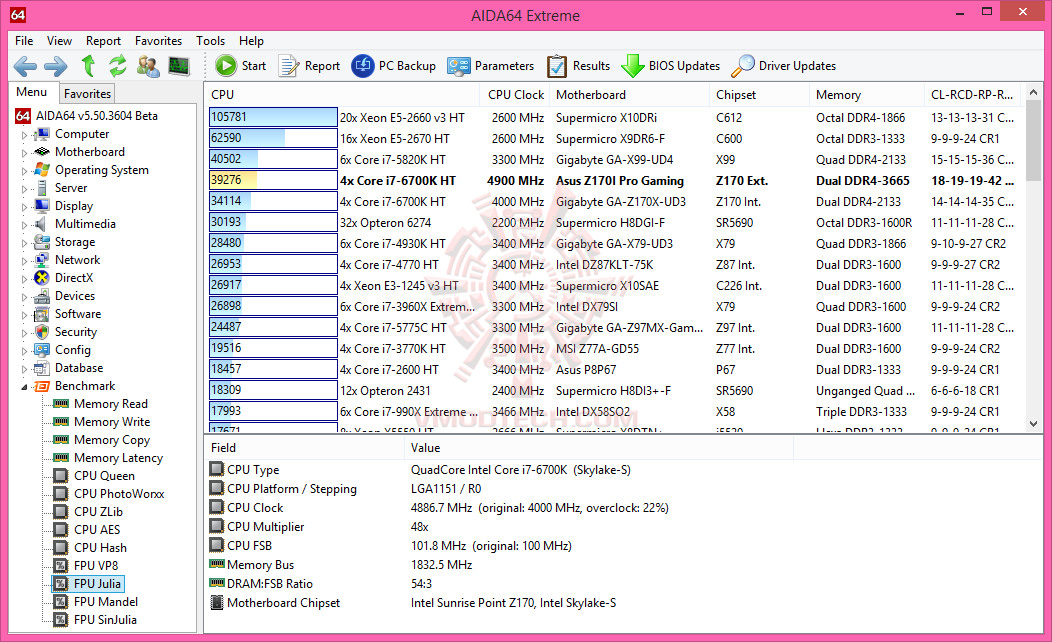Select the Memory Read benchmark
The image size is (1052, 642).
[111, 404]
